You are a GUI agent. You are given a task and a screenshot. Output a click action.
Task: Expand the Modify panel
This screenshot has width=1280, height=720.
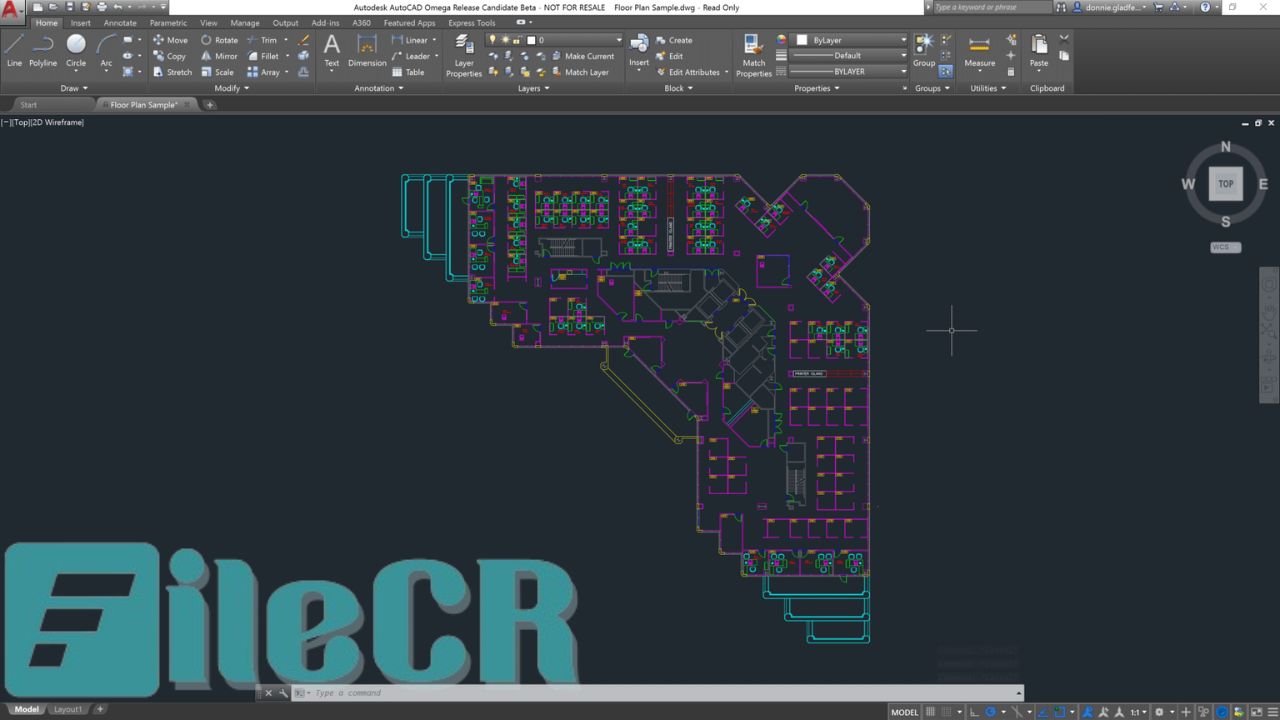point(232,88)
